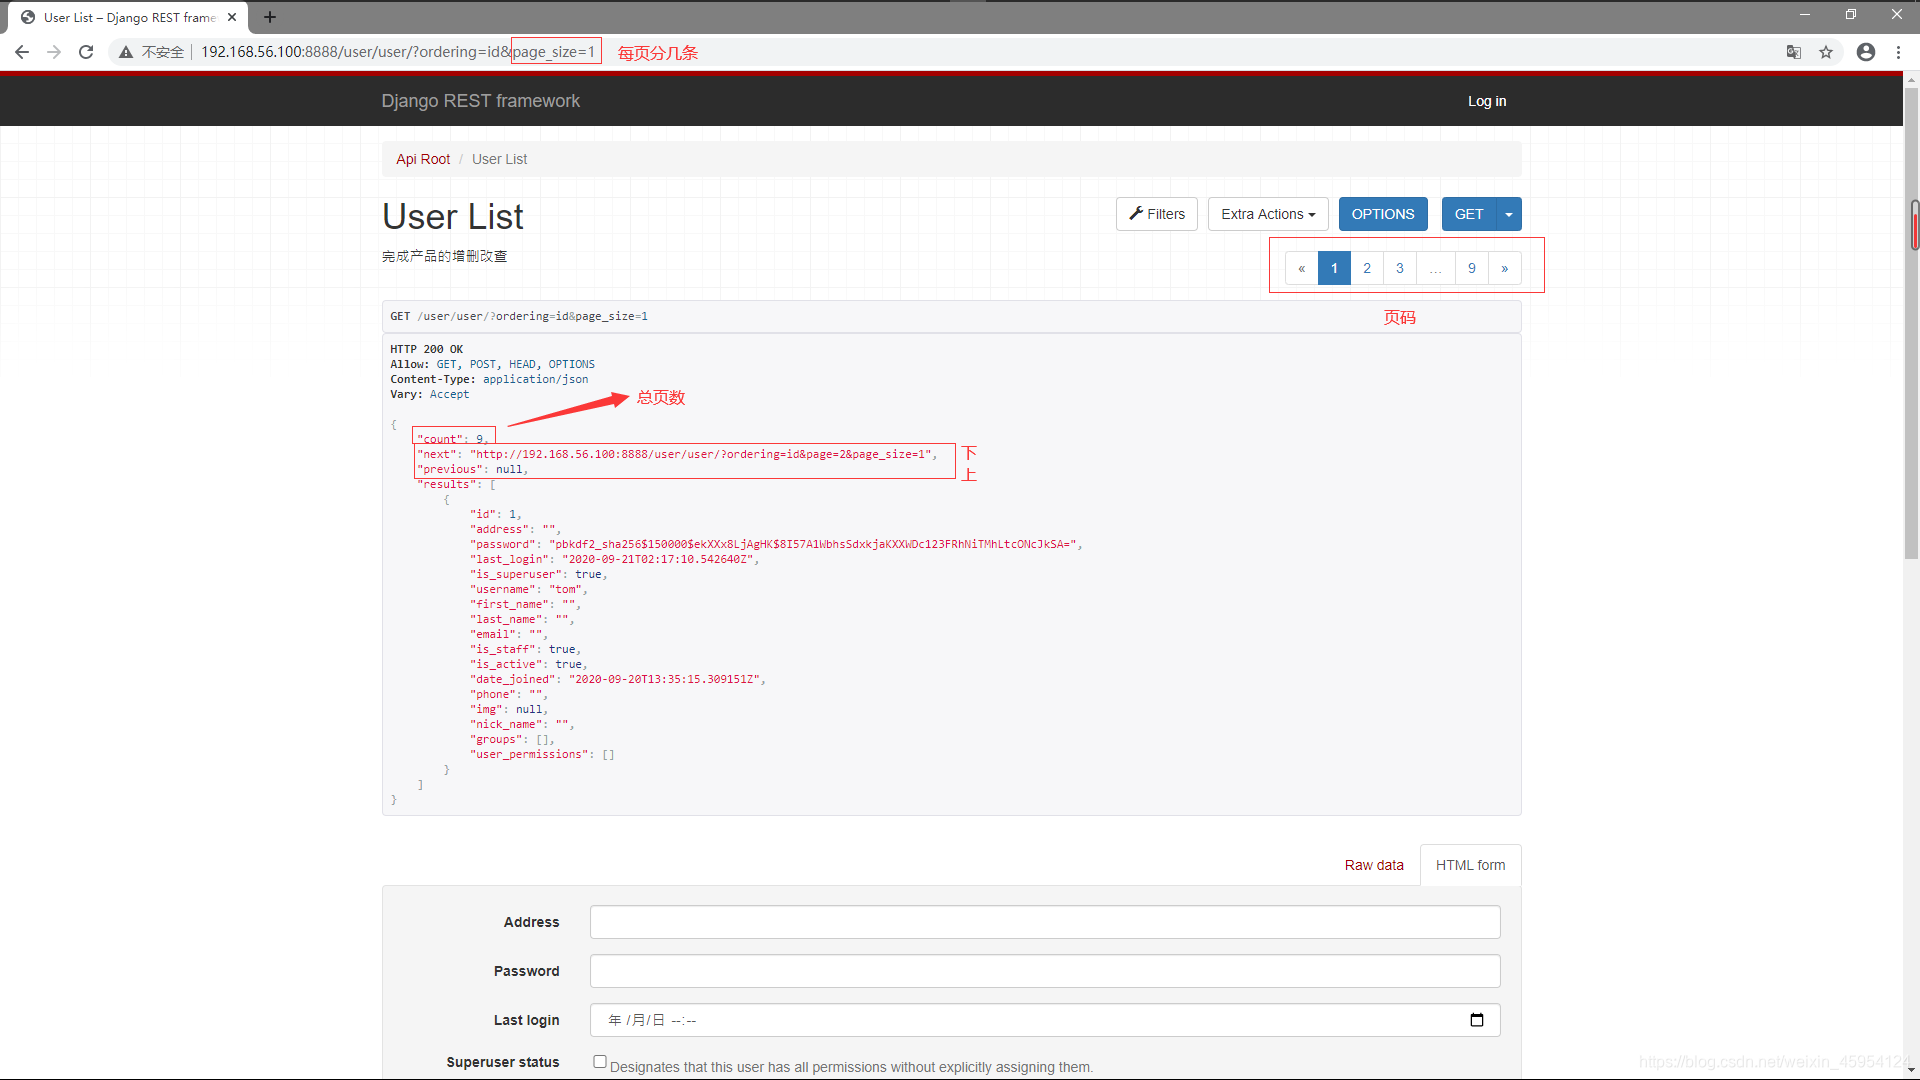Open the Filters button
Viewport: 1920px width, 1080px height.
1157,214
